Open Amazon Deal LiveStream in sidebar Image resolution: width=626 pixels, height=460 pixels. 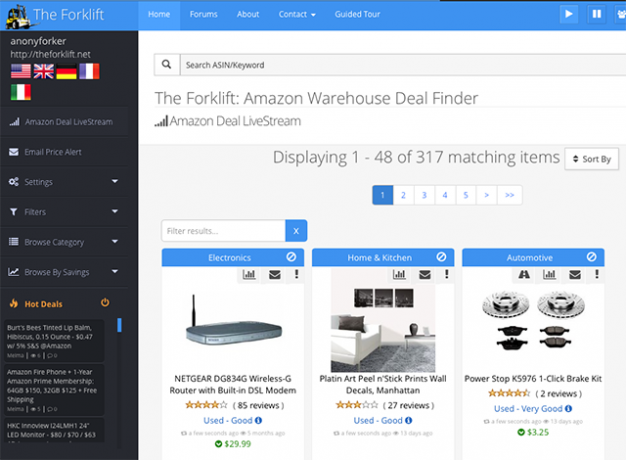[64, 122]
